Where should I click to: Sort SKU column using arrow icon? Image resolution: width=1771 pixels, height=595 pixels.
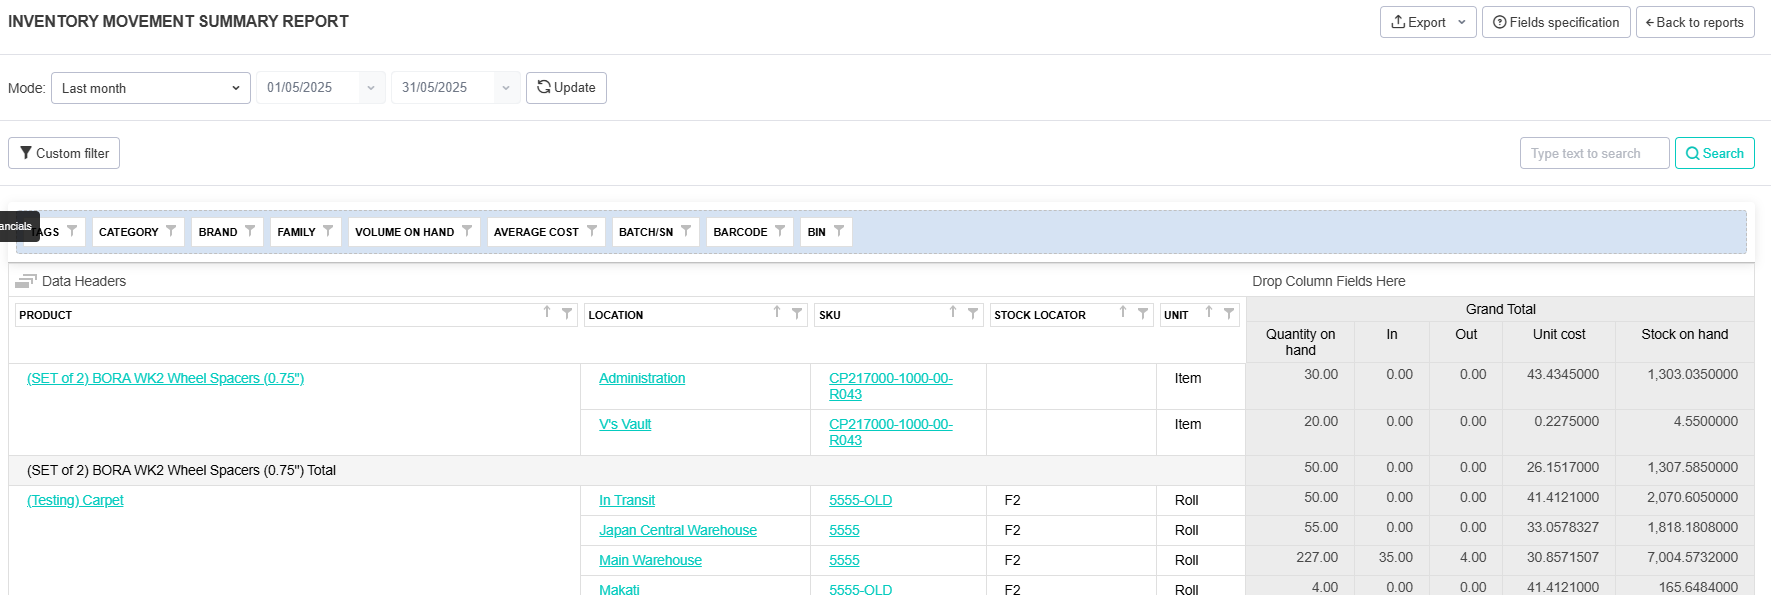953,313
